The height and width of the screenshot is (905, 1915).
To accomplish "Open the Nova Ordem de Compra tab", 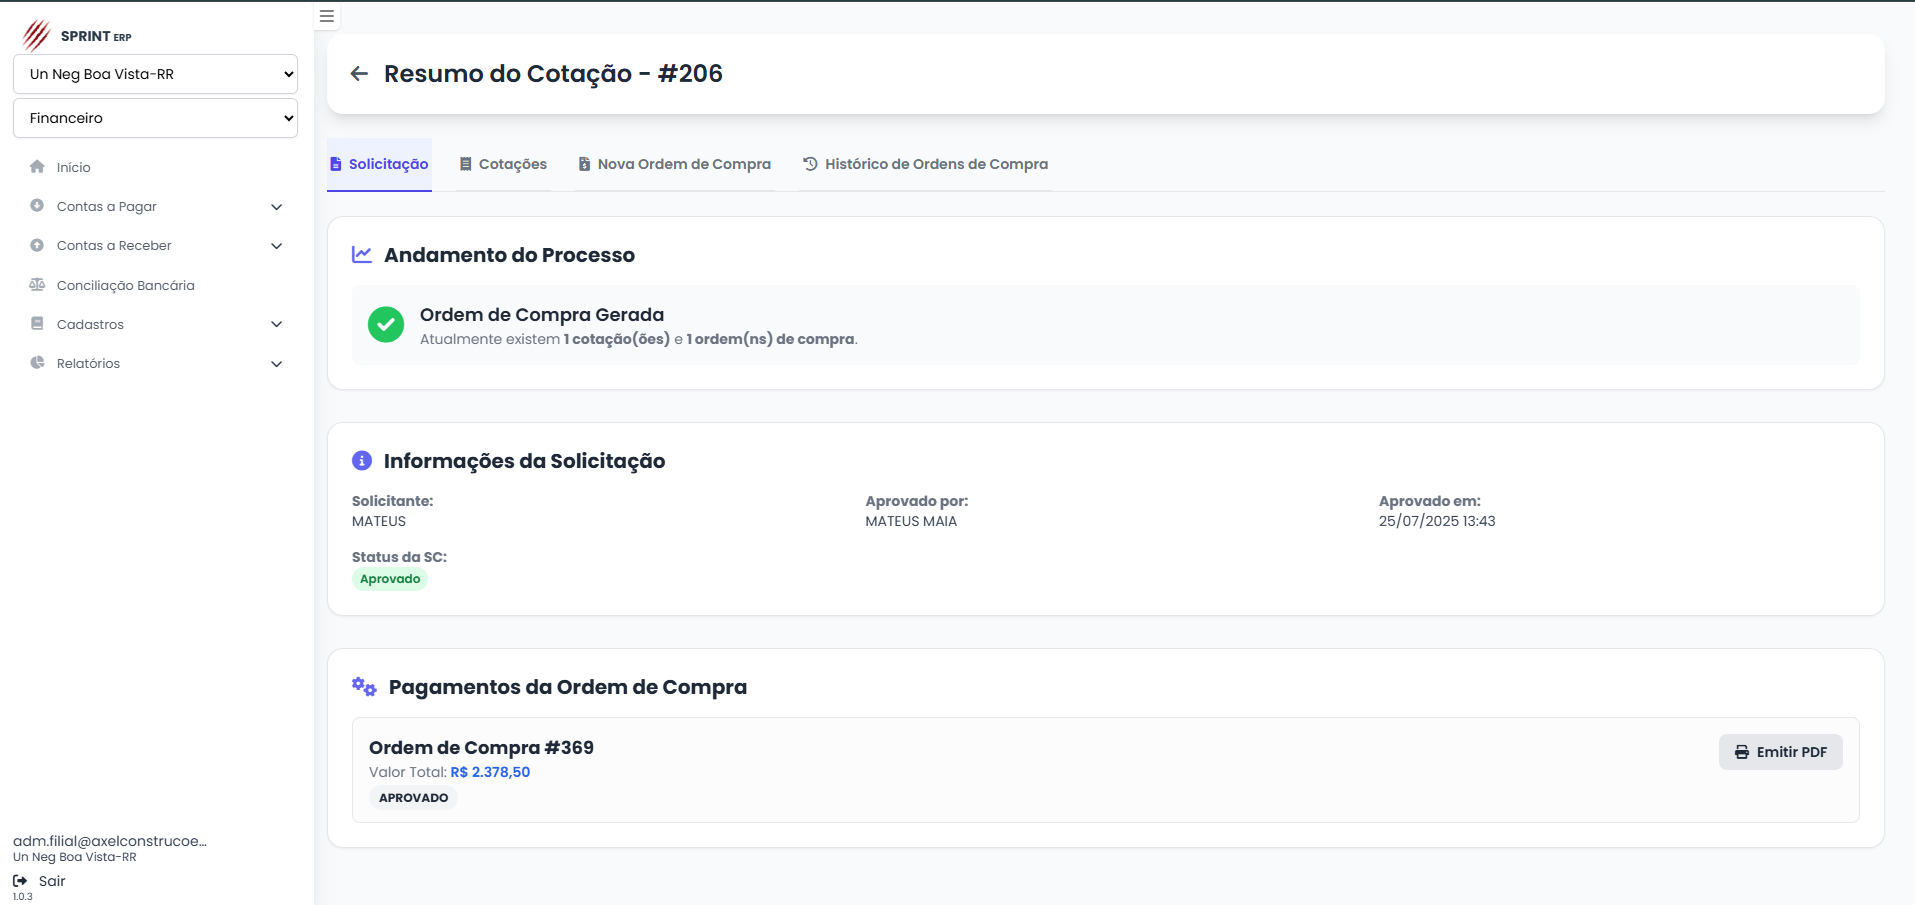I will (674, 164).
